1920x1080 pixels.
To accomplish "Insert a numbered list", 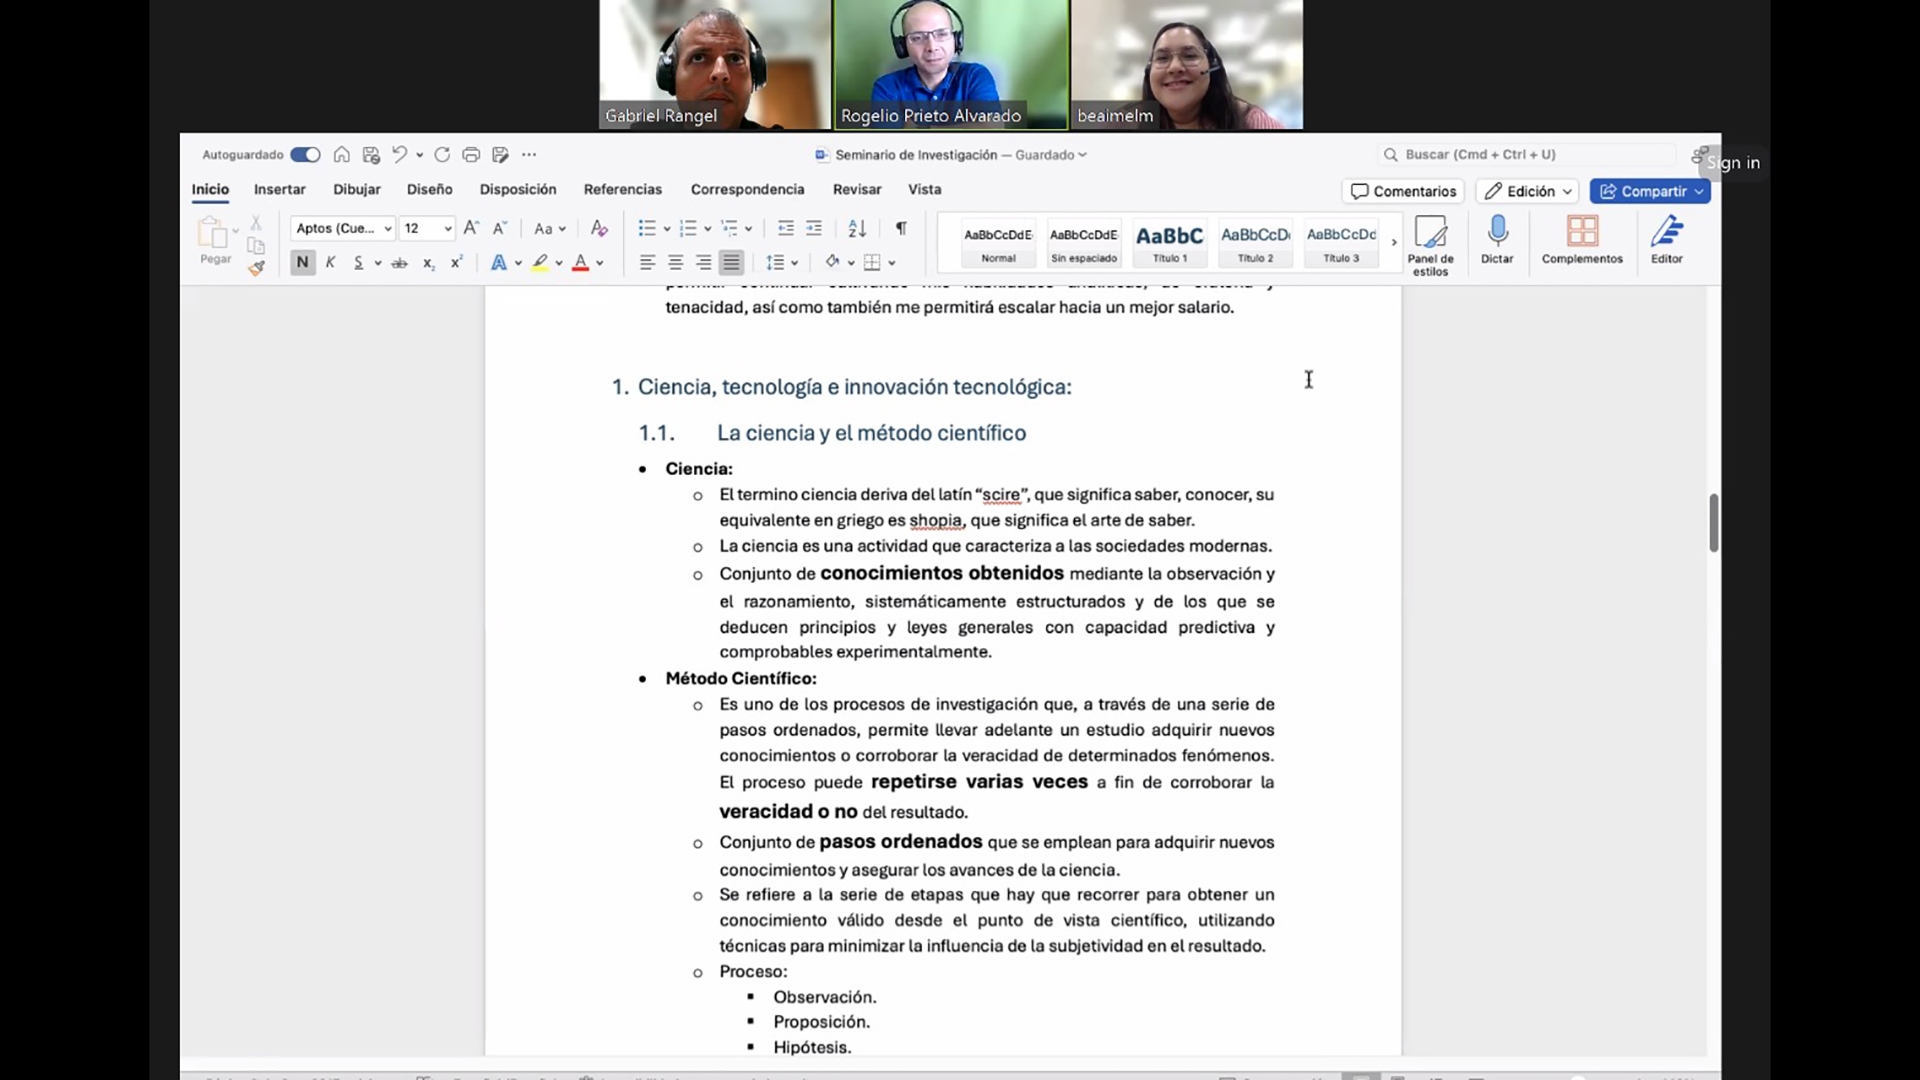I will (688, 229).
